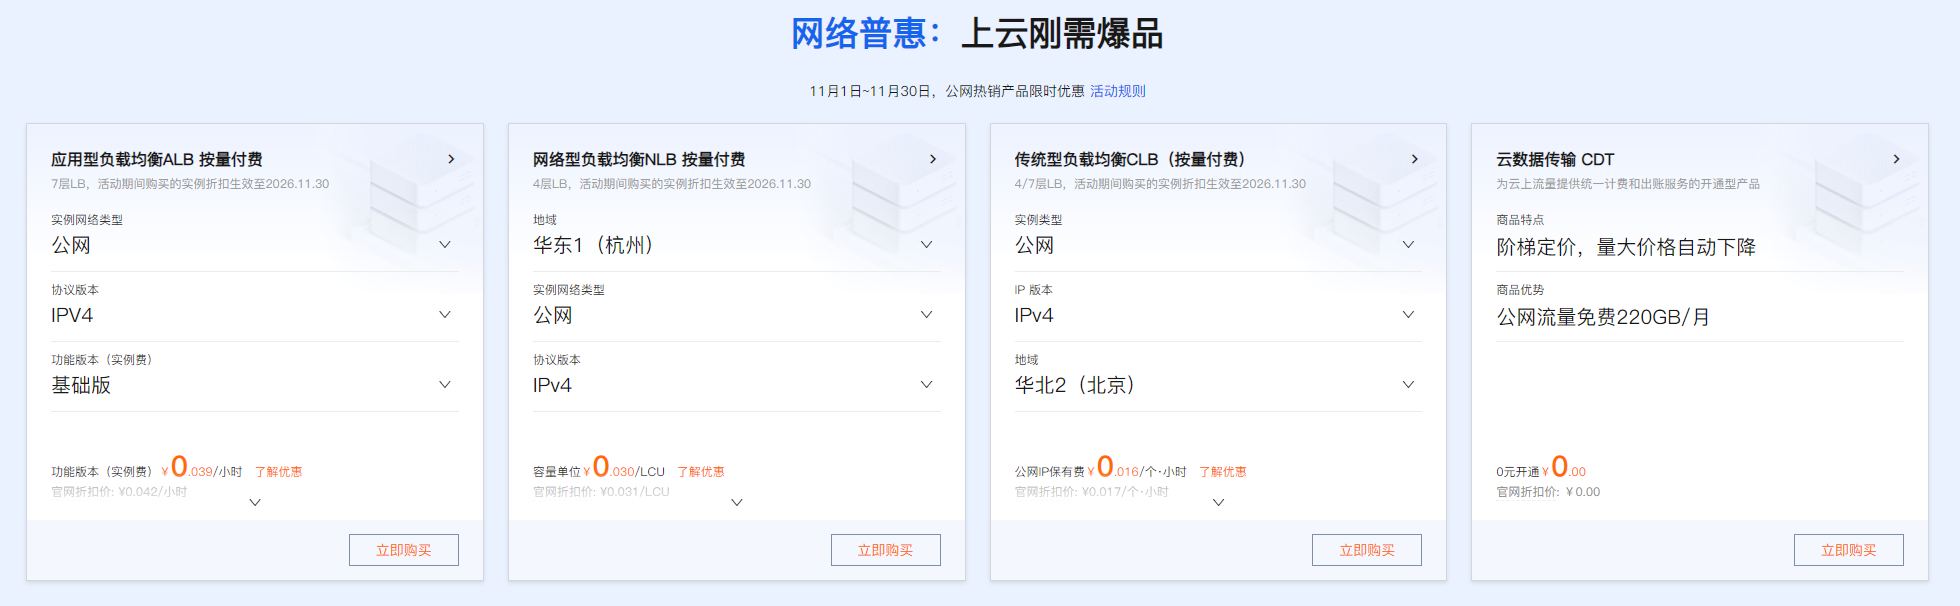Select 官网折扣价: ¥0.00 text
1960x606 pixels.
[x=1548, y=492]
